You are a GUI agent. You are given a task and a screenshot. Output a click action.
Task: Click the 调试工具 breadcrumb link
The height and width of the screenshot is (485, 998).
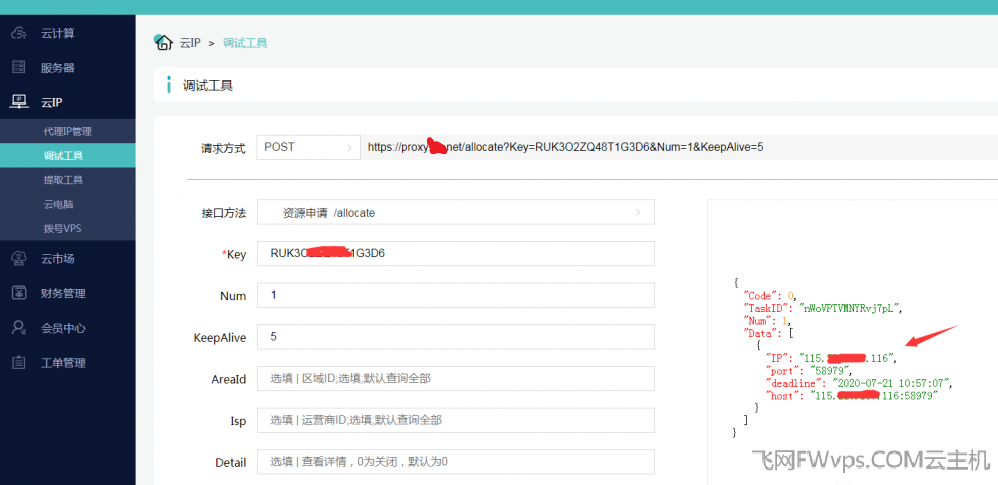click(x=245, y=43)
